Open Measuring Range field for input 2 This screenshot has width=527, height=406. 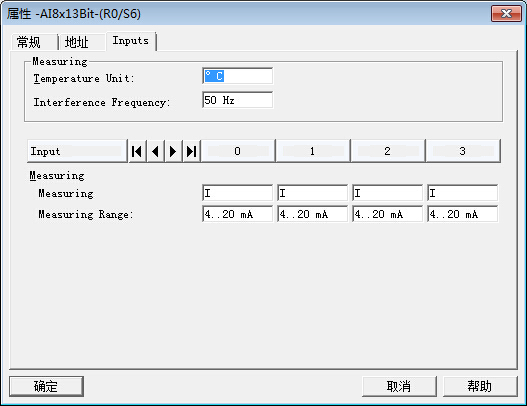(388, 214)
